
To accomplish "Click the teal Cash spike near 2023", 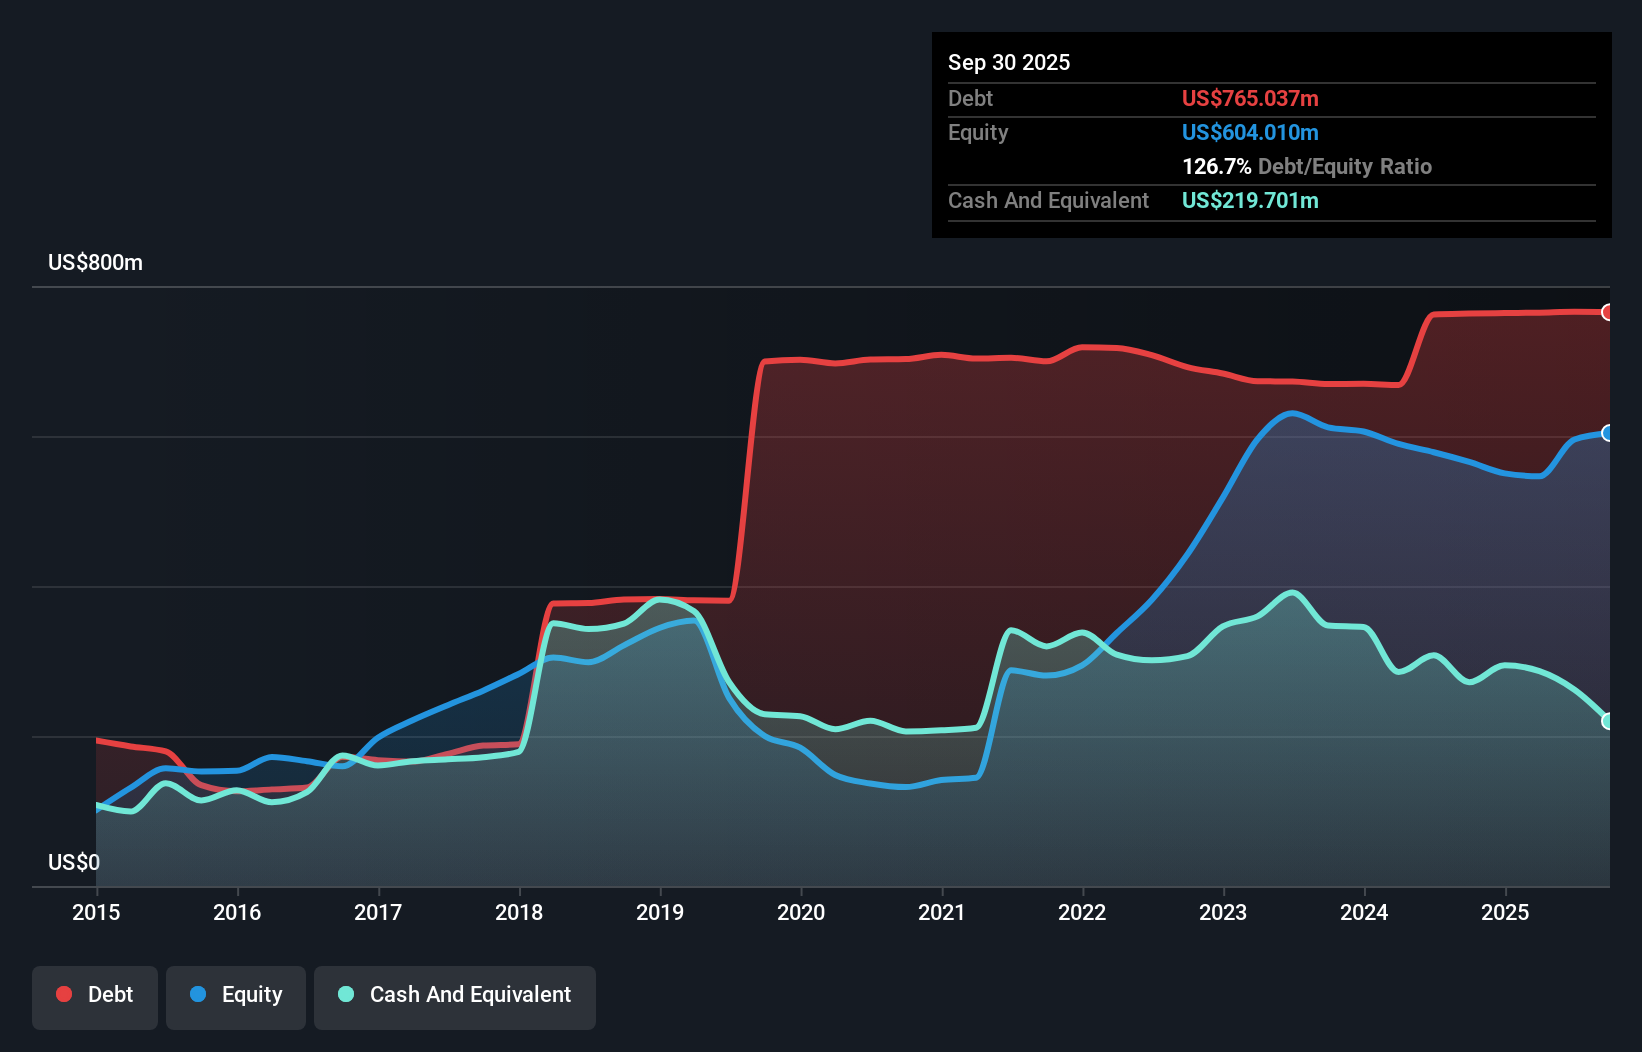I will point(1292,592).
